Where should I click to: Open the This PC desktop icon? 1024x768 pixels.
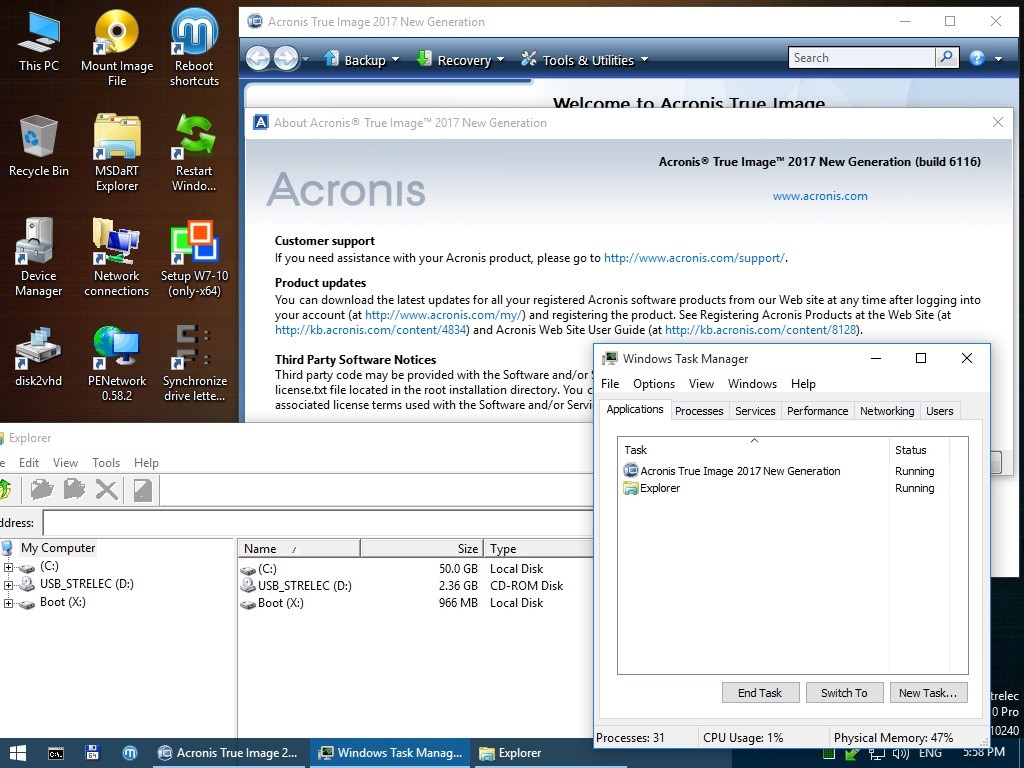pos(39,40)
